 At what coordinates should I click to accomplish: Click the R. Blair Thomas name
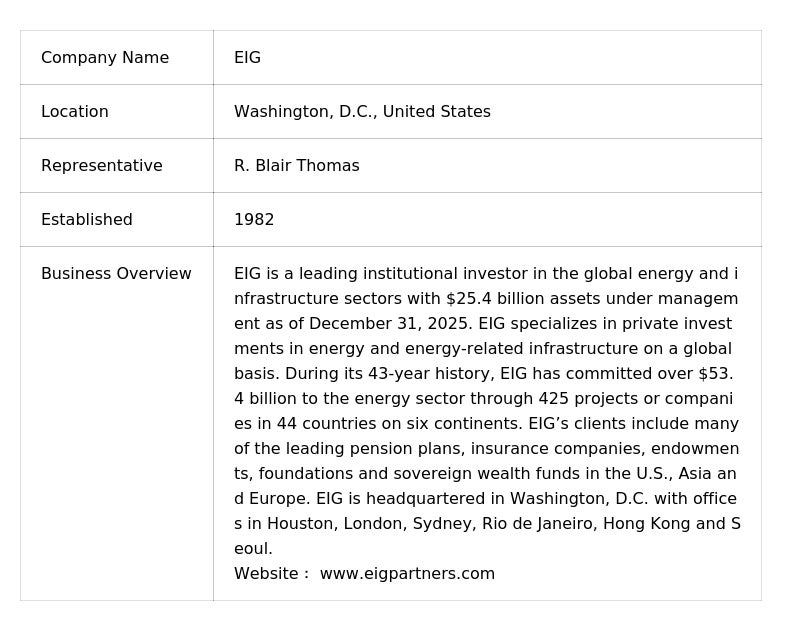(296, 166)
